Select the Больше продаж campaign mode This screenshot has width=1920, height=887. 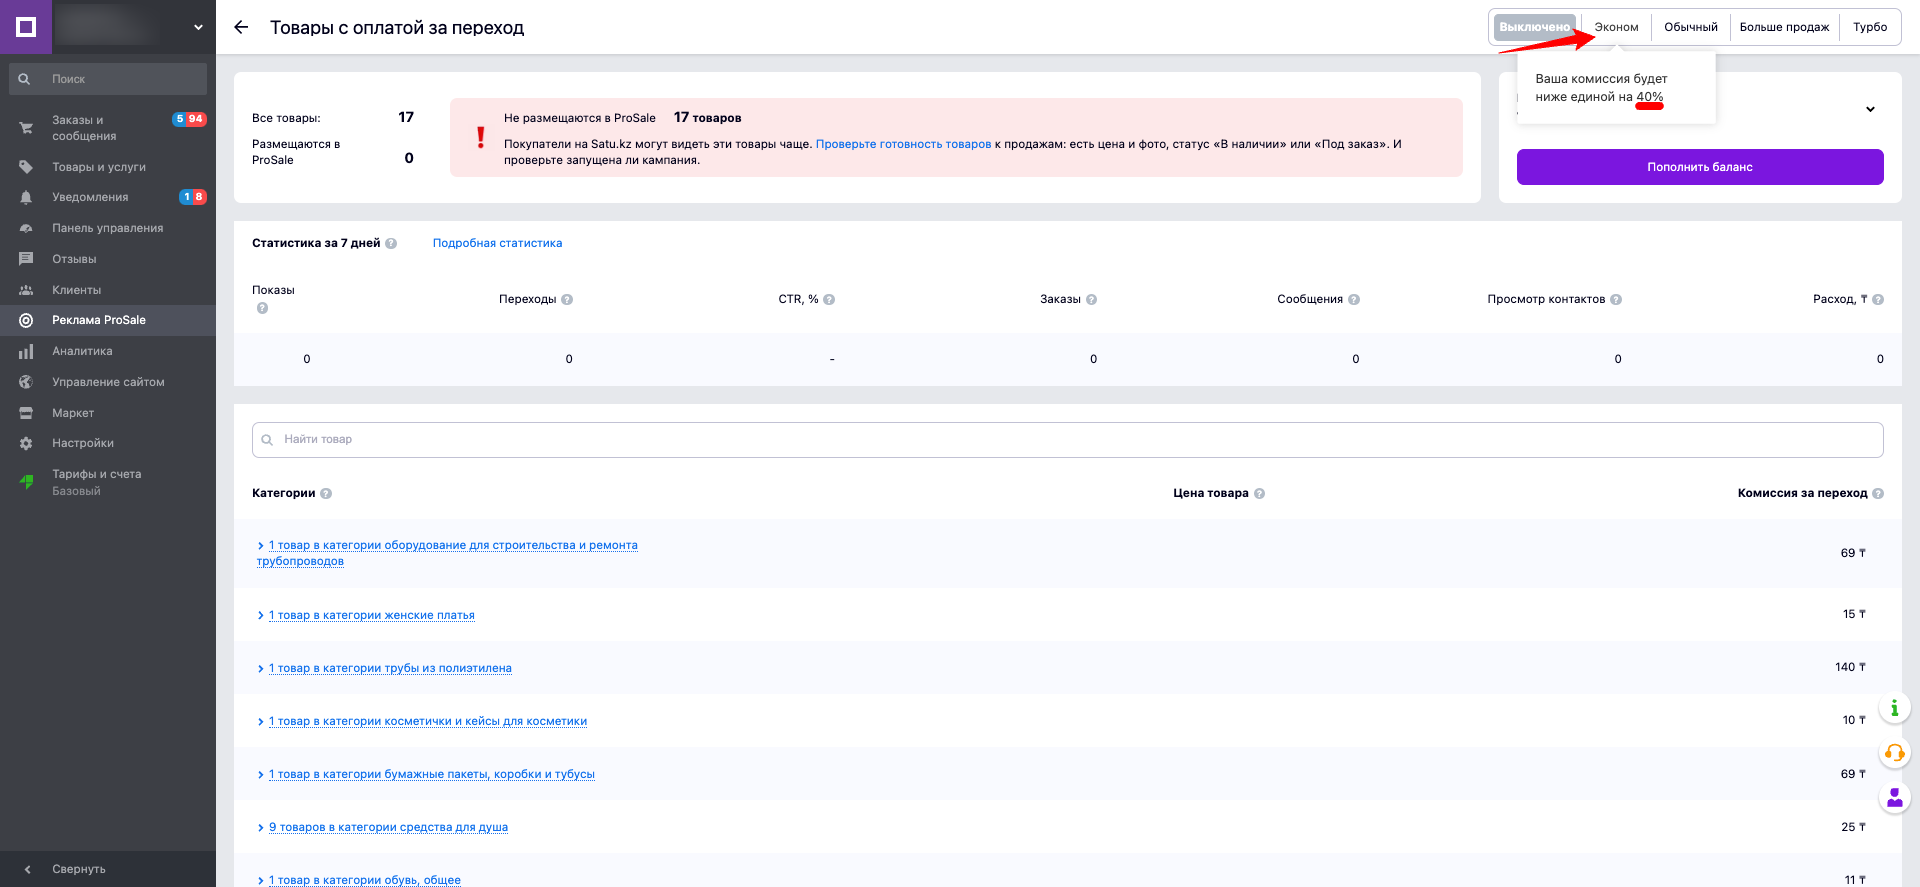pyautogui.click(x=1784, y=27)
